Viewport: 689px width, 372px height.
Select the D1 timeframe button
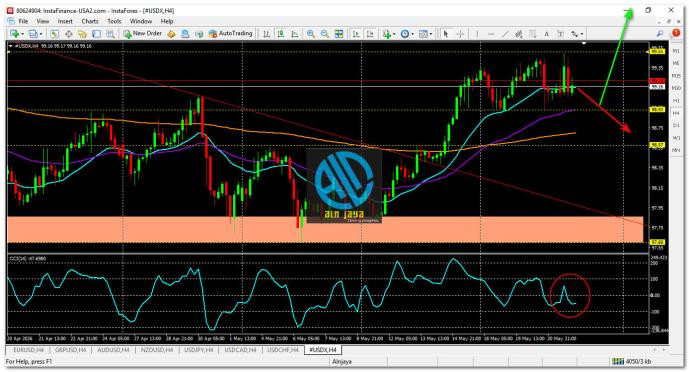[x=676, y=126]
